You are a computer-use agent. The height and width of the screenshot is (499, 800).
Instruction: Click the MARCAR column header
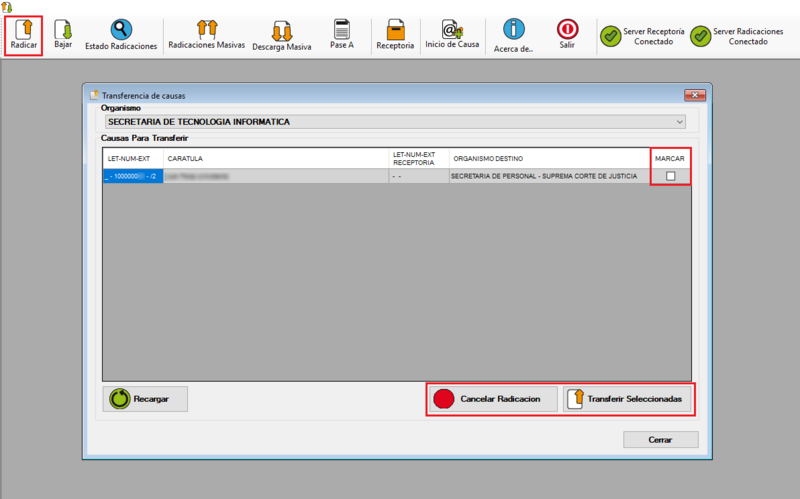coord(670,159)
